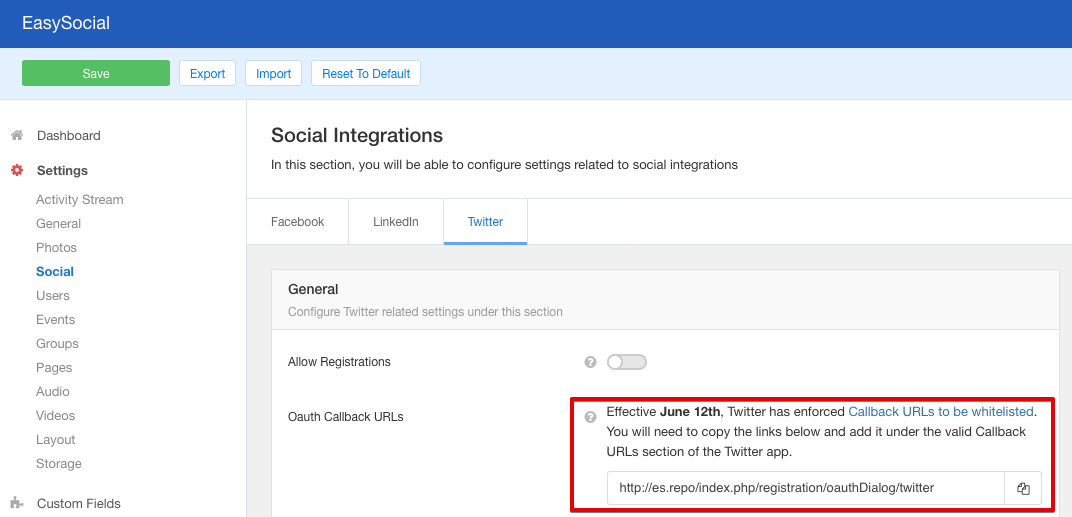
Task: Click the EasySocial logo text
Action: [66, 23]
